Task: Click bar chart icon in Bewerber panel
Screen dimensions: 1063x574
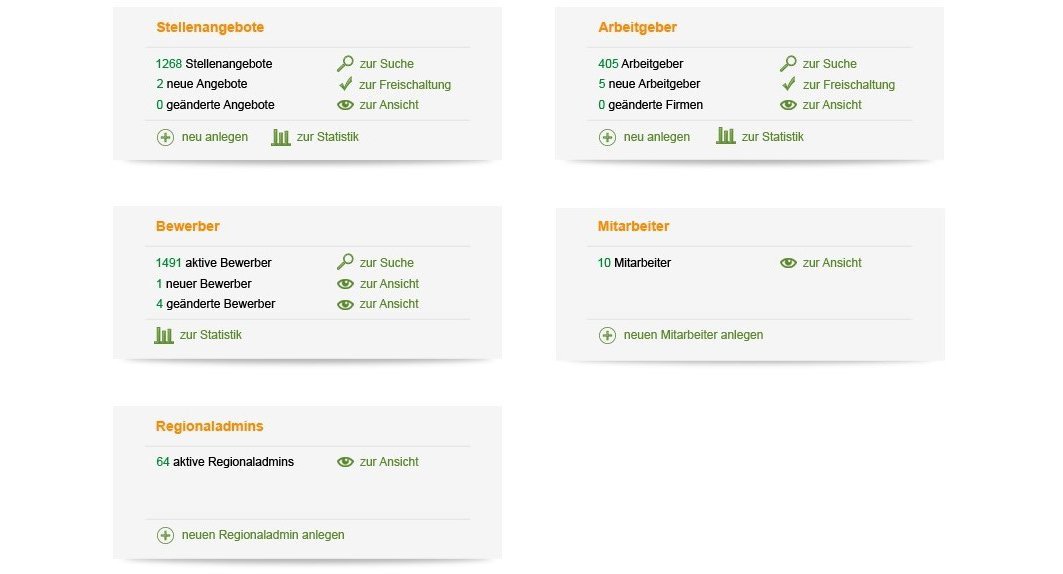Action: [164, 335]
